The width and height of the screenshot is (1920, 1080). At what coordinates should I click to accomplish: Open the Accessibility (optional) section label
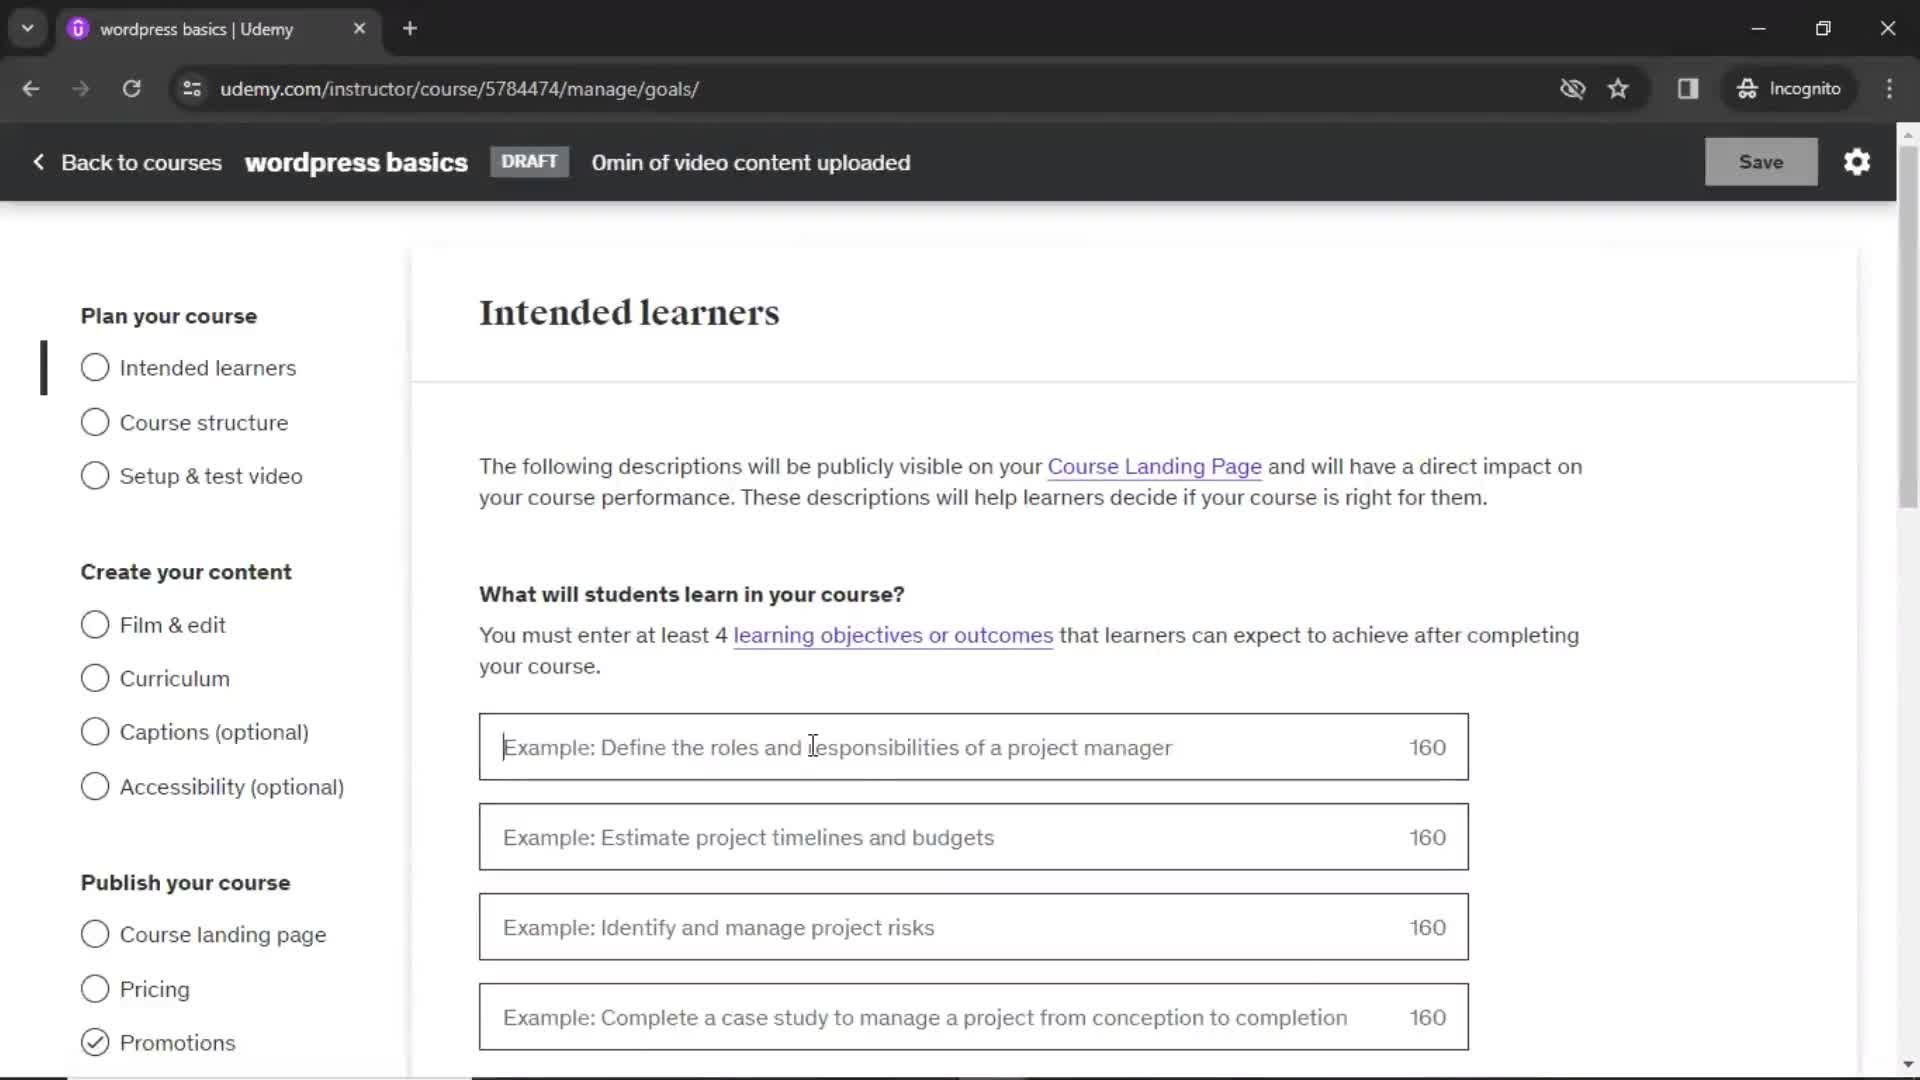click(x=232, y=787)
